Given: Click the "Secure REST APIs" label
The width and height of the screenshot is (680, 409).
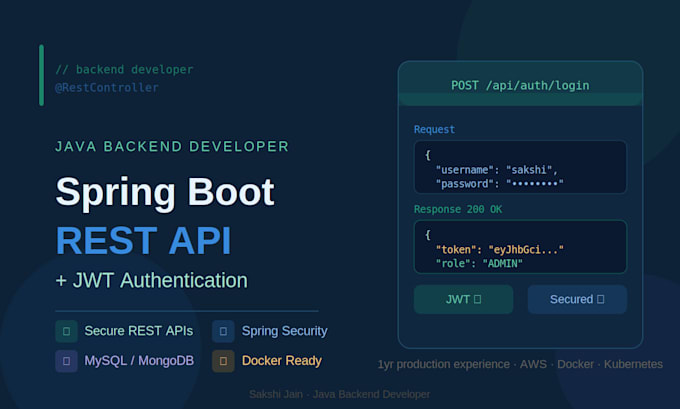Looking at the screenshot, I should point(139,331).
